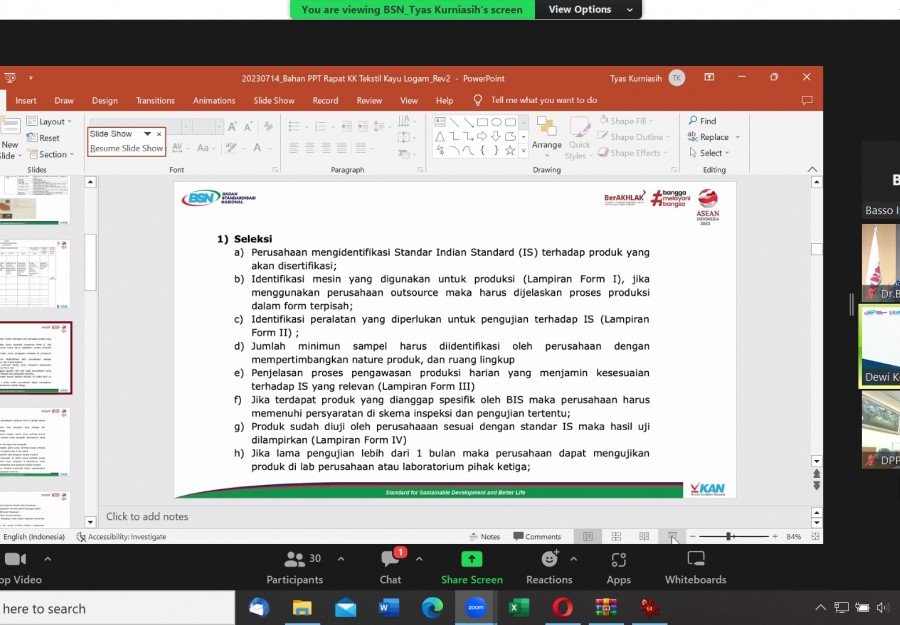Switch to the Review ribbon tab
This screenshot has height=625, width=900.
coord(369,101)
